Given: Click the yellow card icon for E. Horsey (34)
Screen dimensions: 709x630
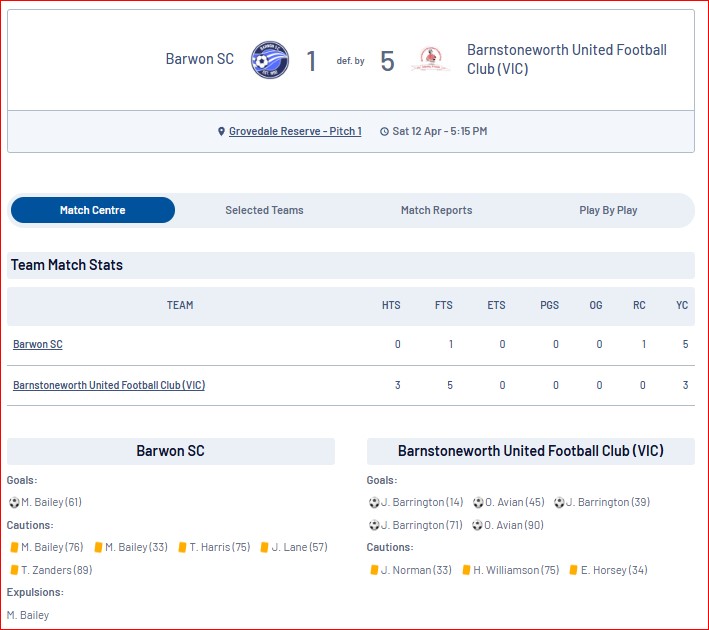Looking at the screenshot, I should [x=573, y=570].
